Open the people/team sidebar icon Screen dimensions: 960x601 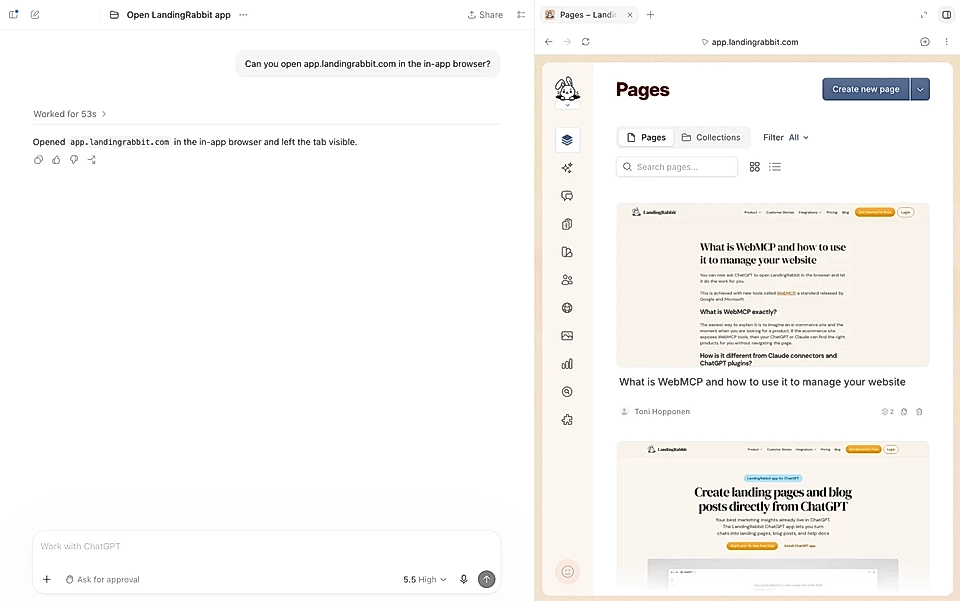(568, 280)
